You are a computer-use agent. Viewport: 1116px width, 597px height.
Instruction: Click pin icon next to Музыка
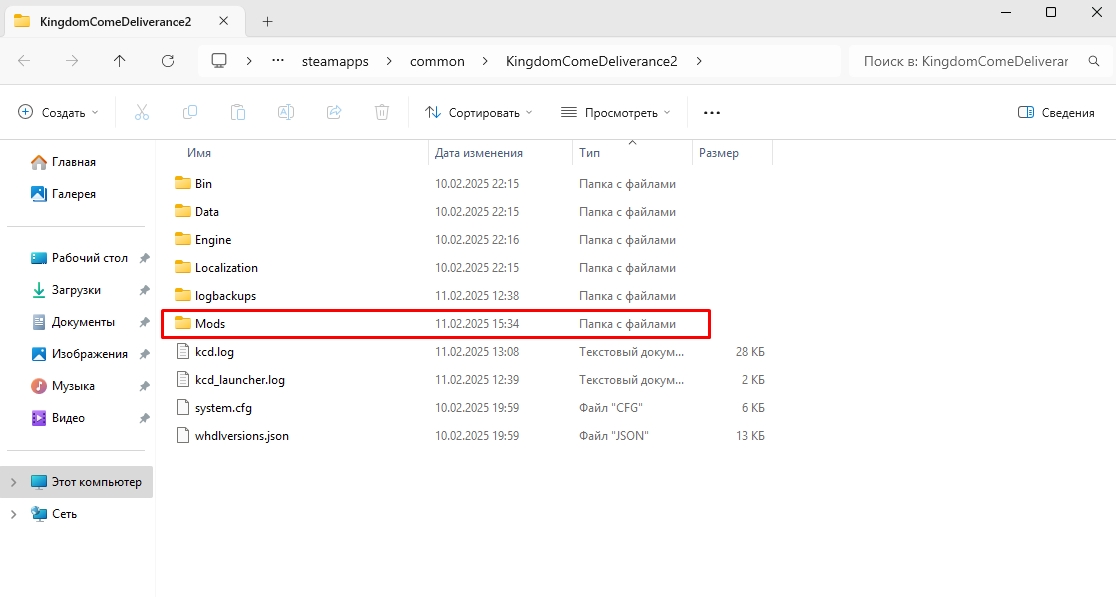pos(144,386)
